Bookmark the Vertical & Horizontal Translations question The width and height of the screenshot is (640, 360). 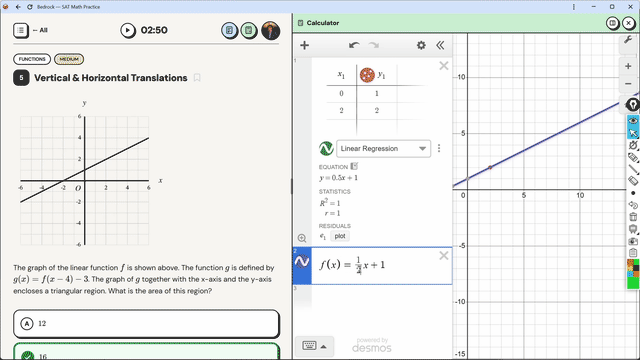197,78
